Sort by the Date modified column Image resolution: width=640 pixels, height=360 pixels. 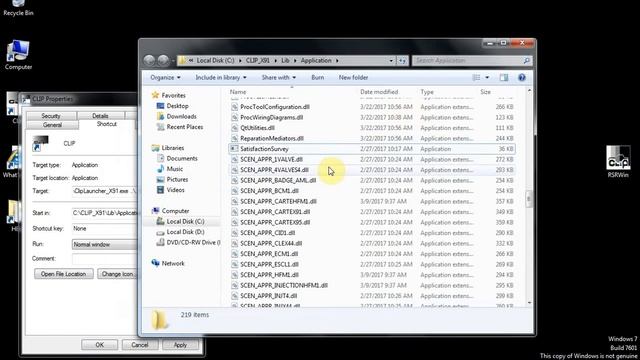(379, 92)
